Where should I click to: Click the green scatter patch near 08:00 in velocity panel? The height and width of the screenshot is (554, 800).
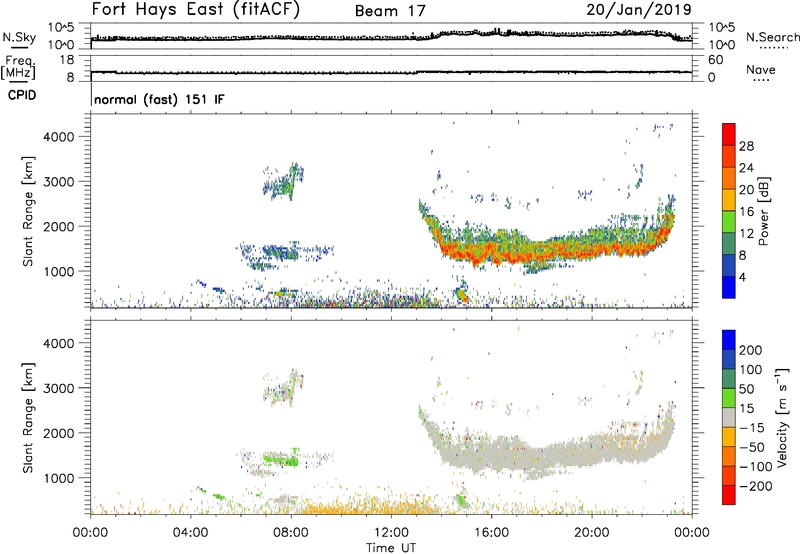click(281, 459)
